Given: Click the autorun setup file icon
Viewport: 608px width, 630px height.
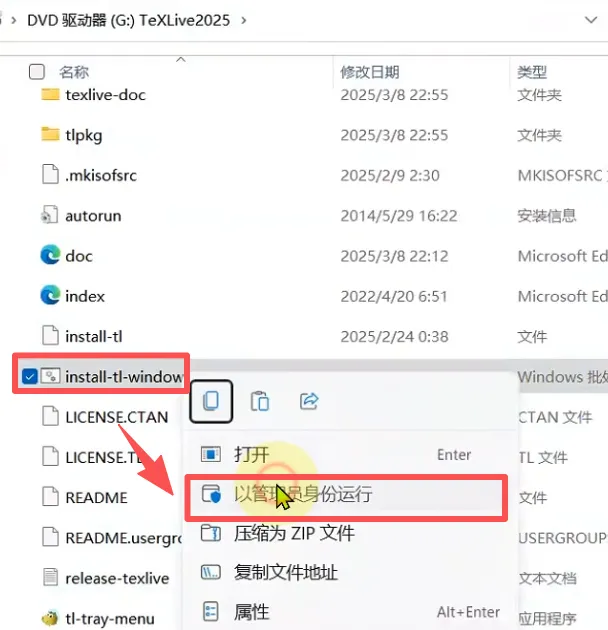Looking at the screenshot, I should tap(49, 215).
